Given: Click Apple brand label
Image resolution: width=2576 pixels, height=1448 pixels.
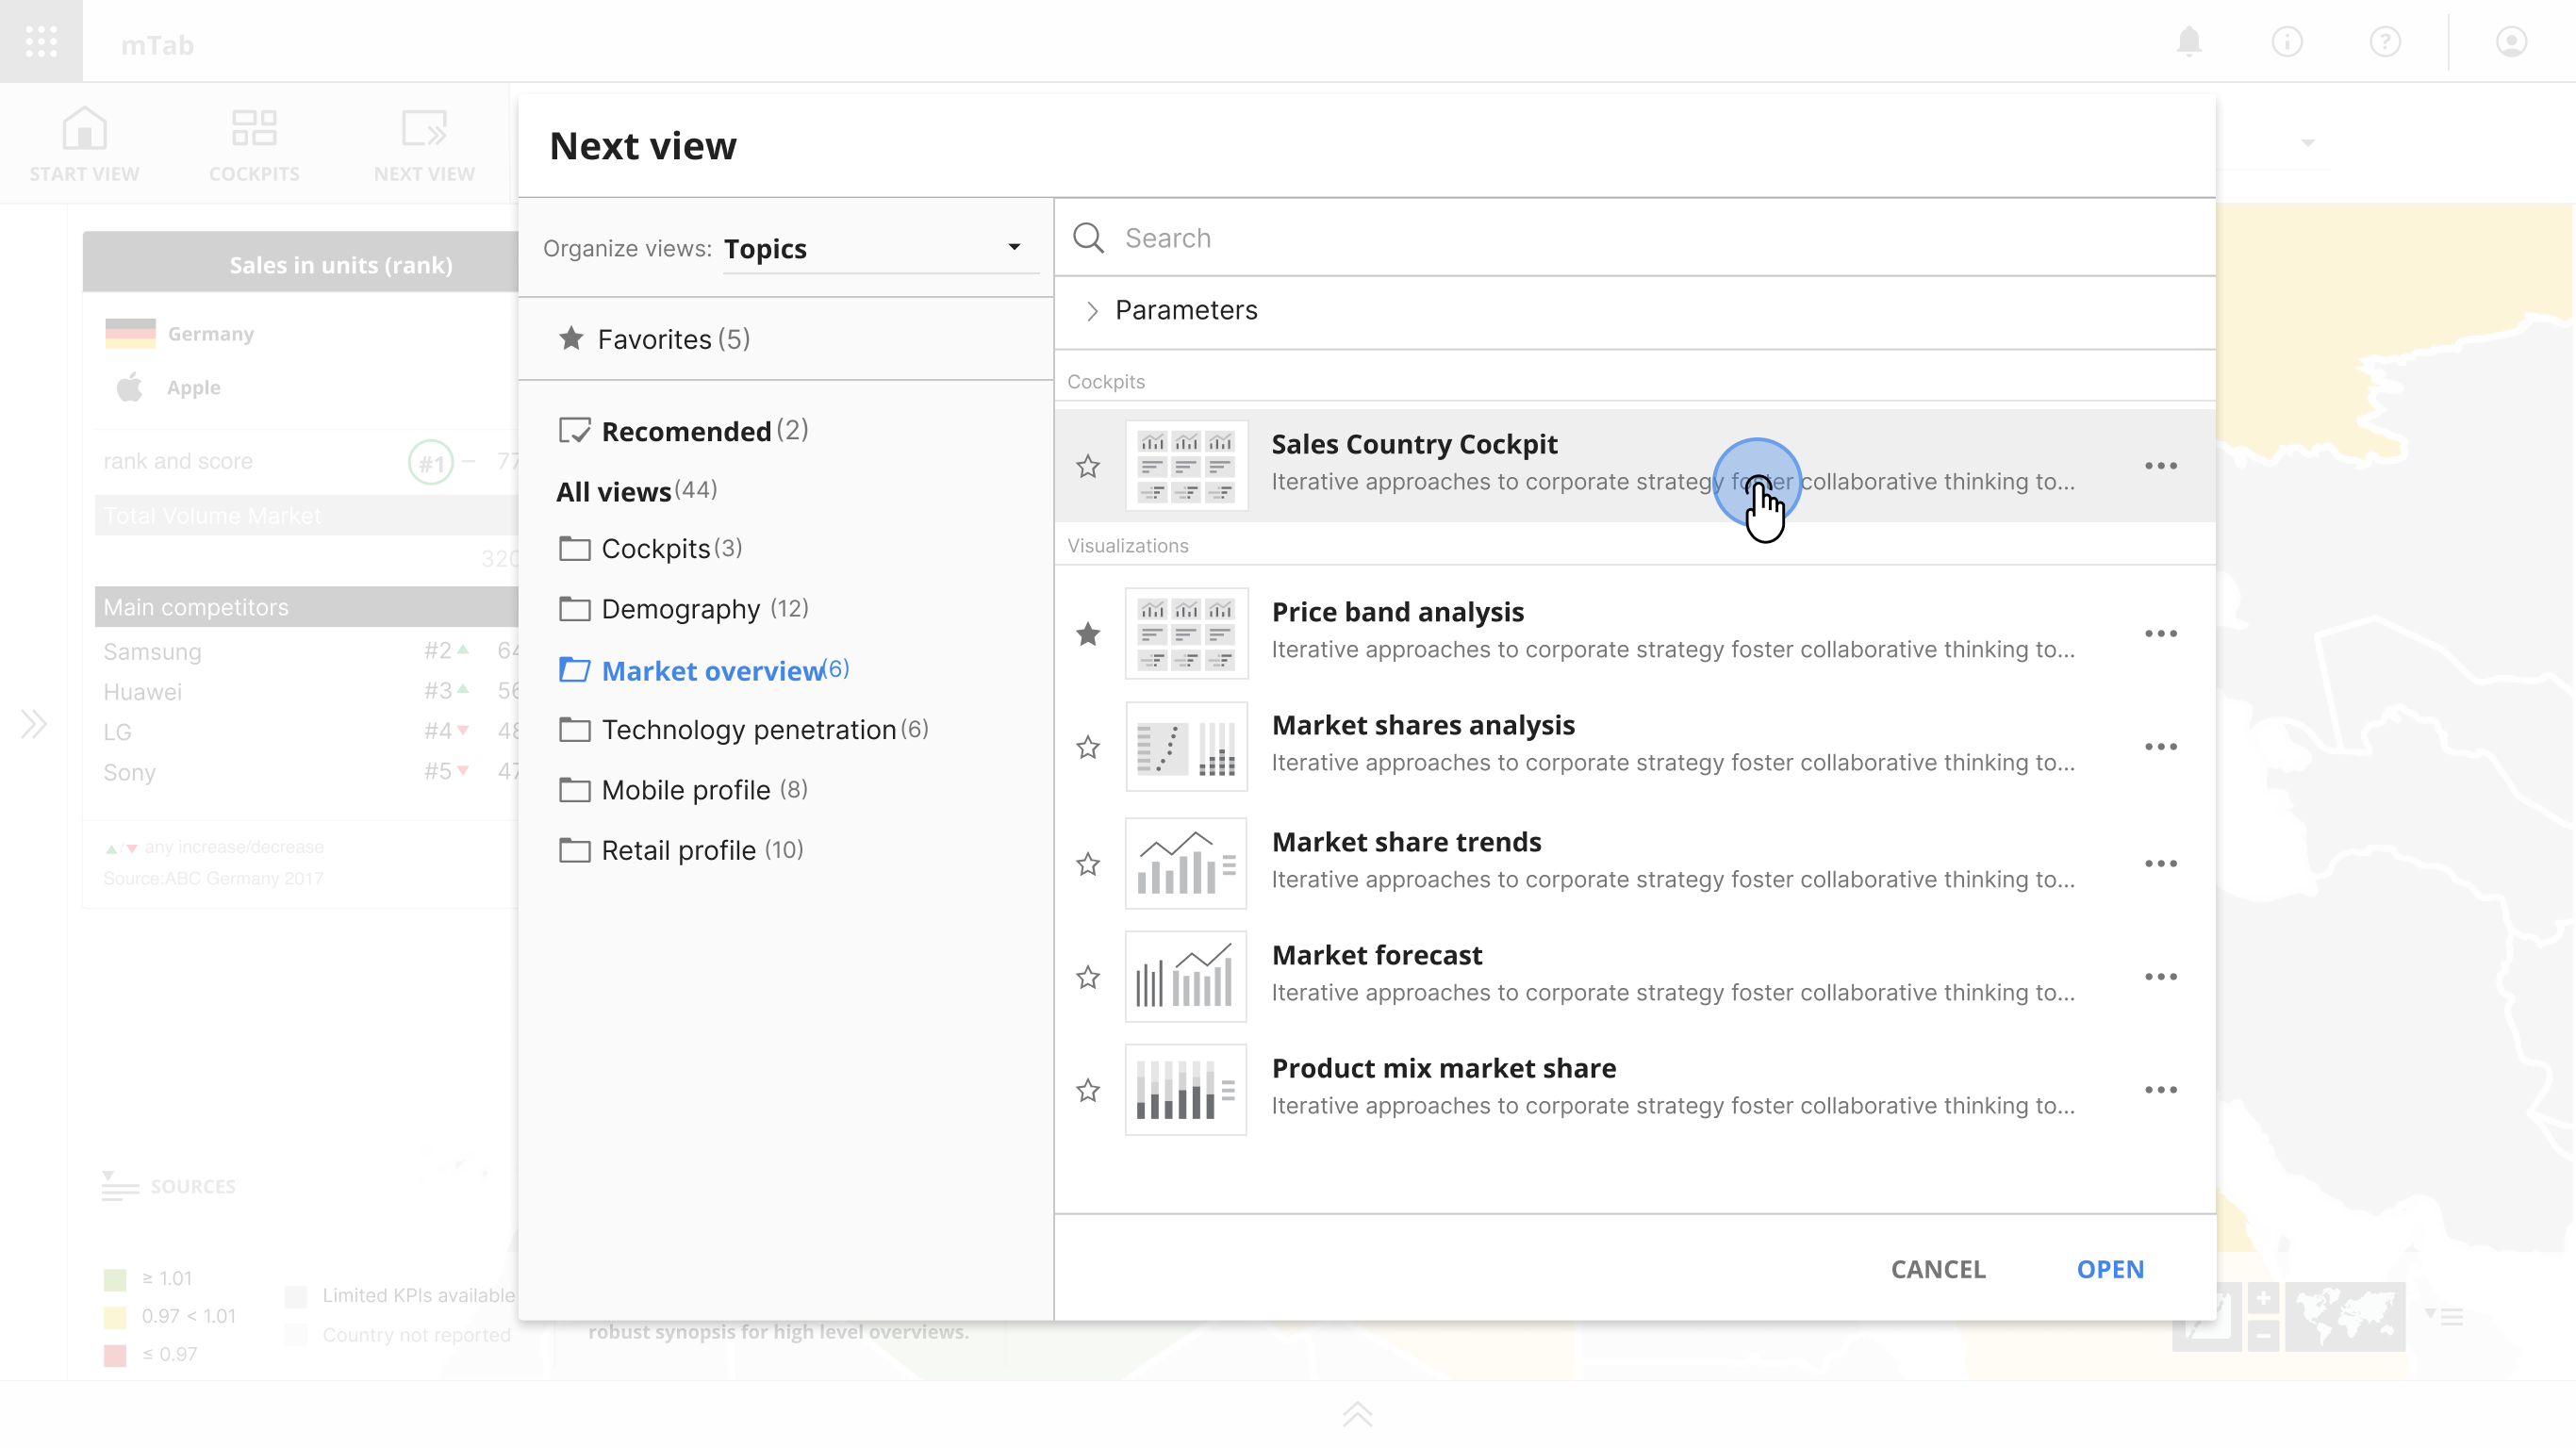Looking at the screenshot, I should tap(194, 388).
